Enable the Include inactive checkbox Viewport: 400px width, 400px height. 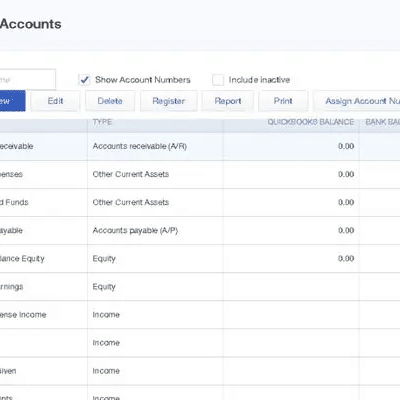click(x=218, y=80)
